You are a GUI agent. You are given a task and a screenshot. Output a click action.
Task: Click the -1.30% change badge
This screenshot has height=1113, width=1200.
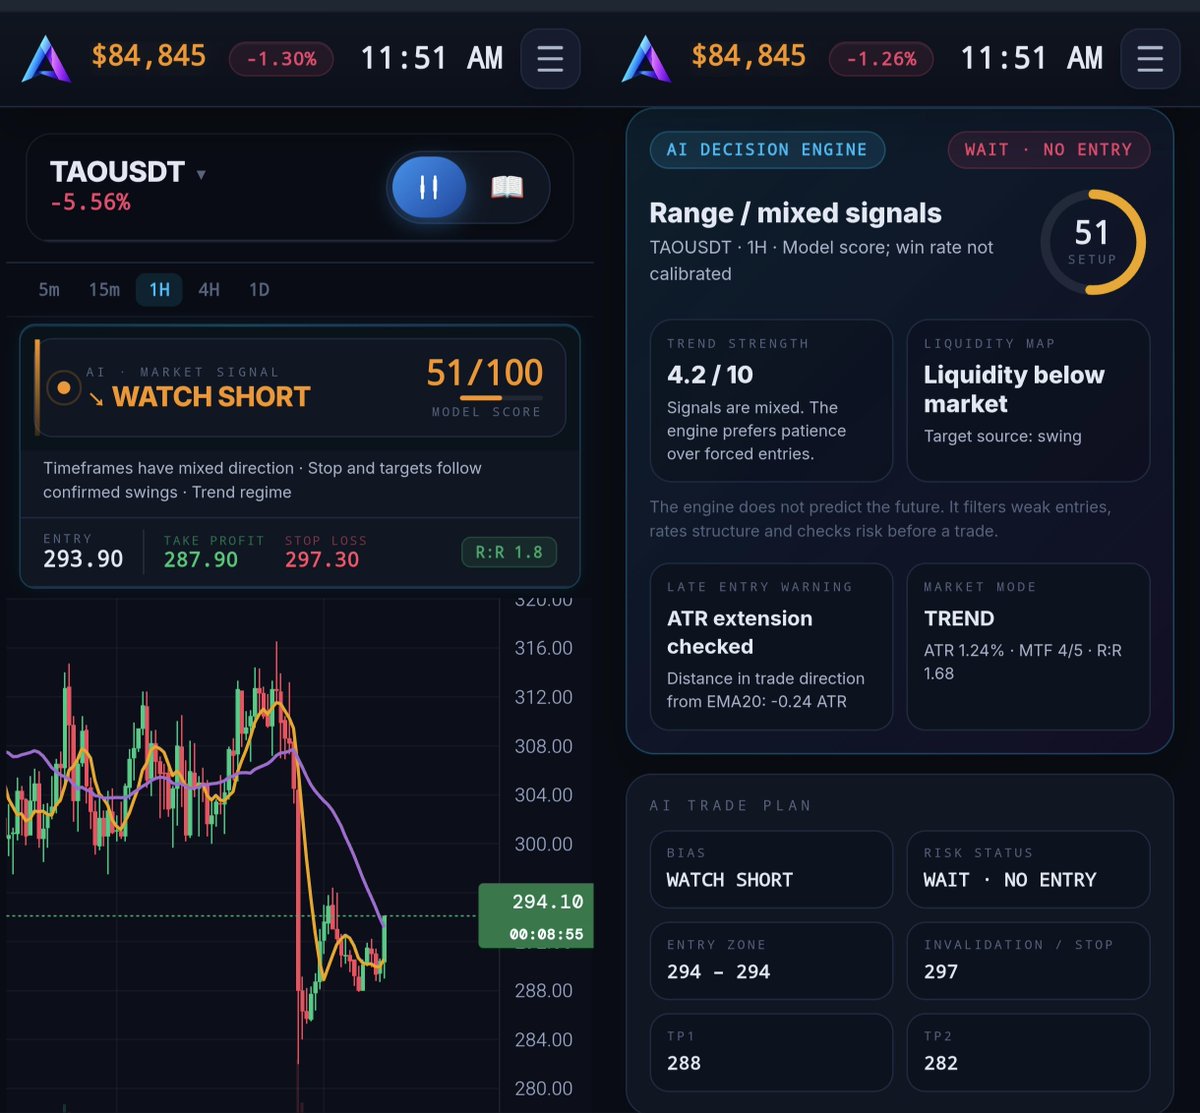pyautogui.click(x=281, y=59)
